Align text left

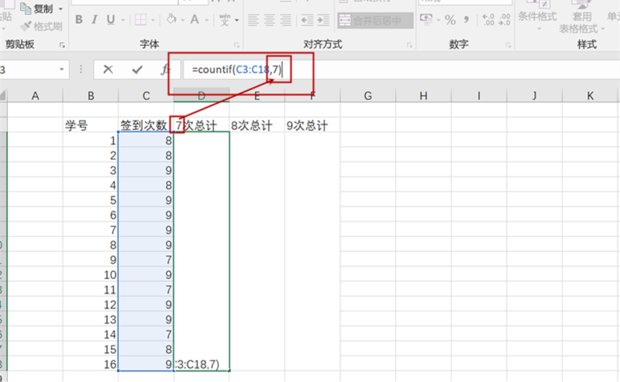(x=253, y=20)
